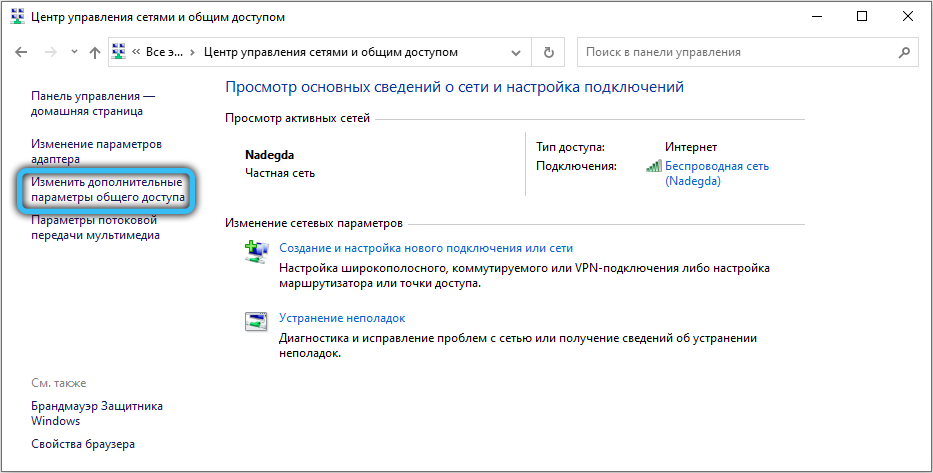Select Центр управления сетями breadcrumb in address bar
Image resolution: width=933 pixels, height=473 pixels.
click(x=330, y=52)
